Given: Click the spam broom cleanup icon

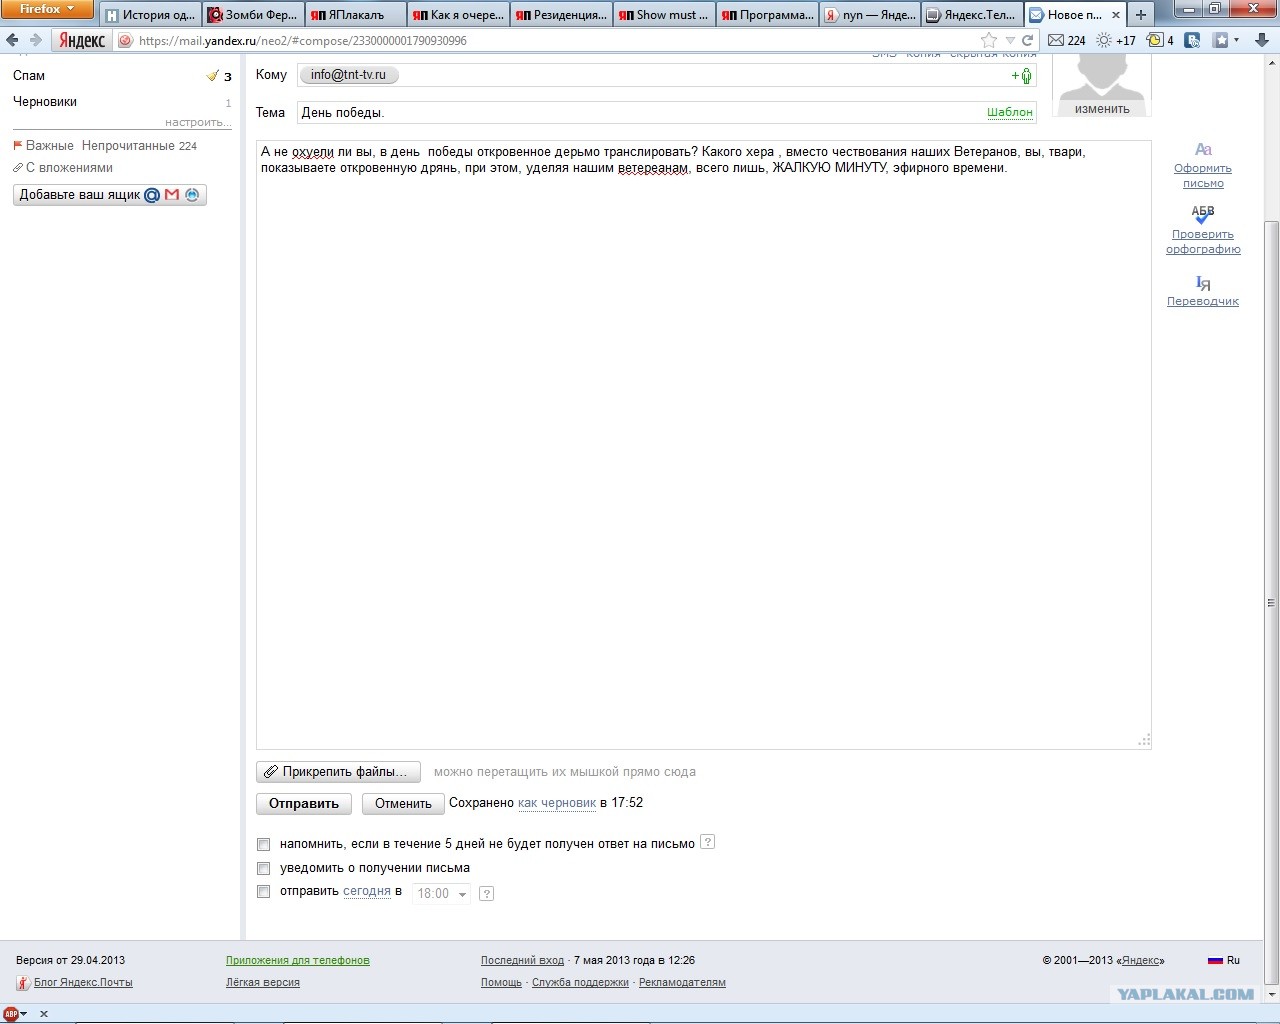Looking at the screenshot, I should click(212, 76).
